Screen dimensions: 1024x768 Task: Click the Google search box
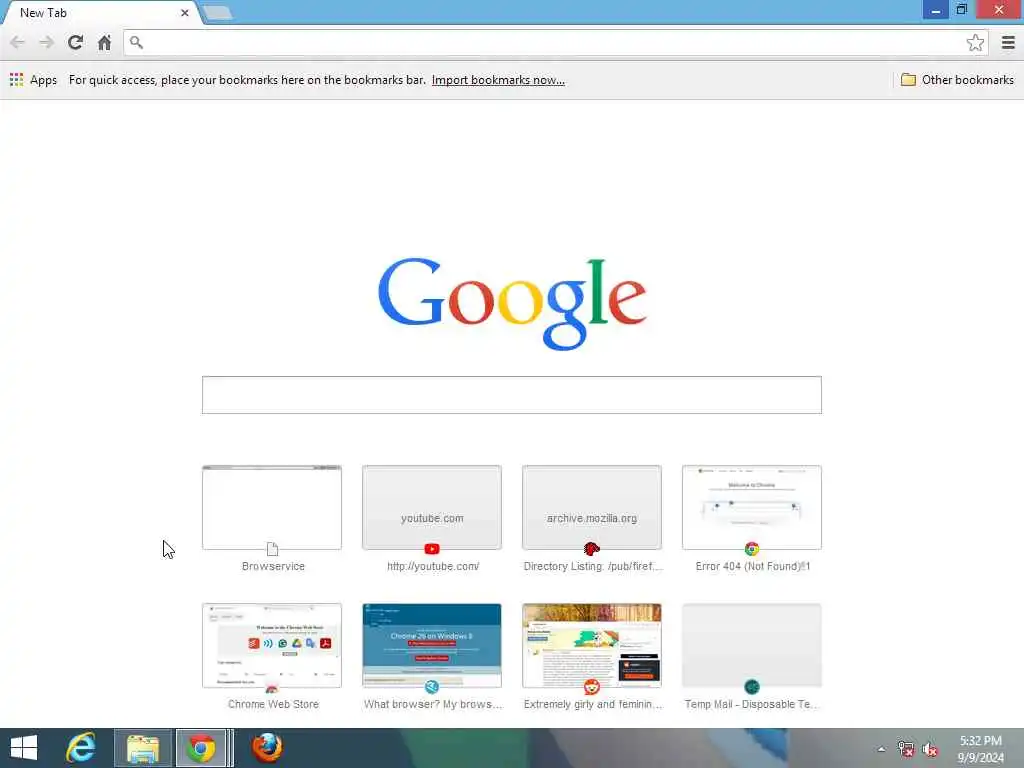(x=511, y=394)
